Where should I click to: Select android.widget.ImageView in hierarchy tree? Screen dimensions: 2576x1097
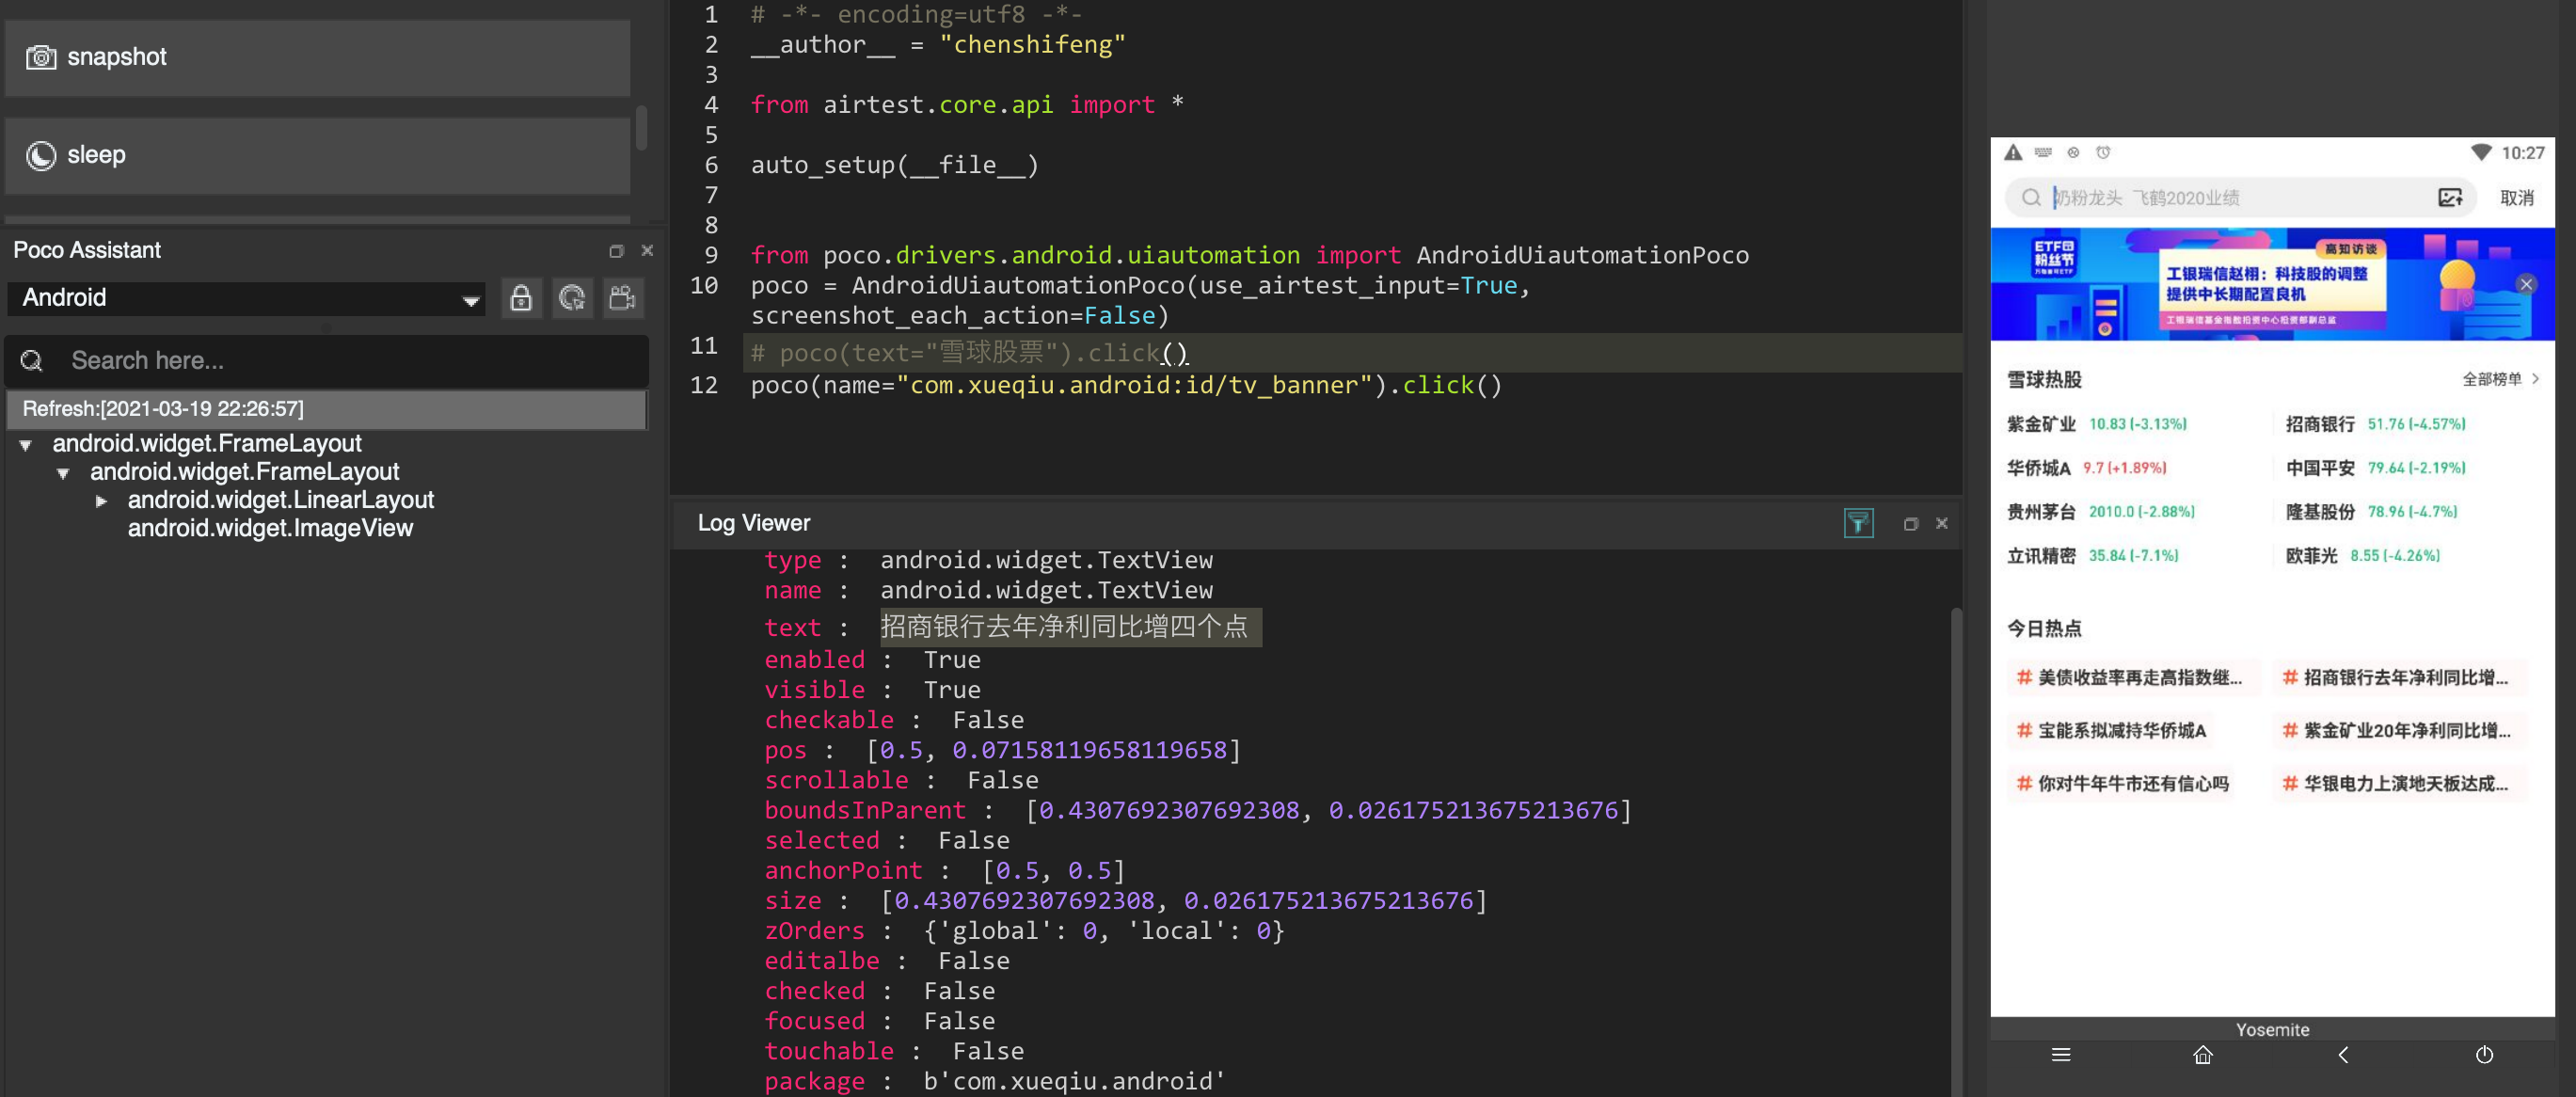pos(270,528)
